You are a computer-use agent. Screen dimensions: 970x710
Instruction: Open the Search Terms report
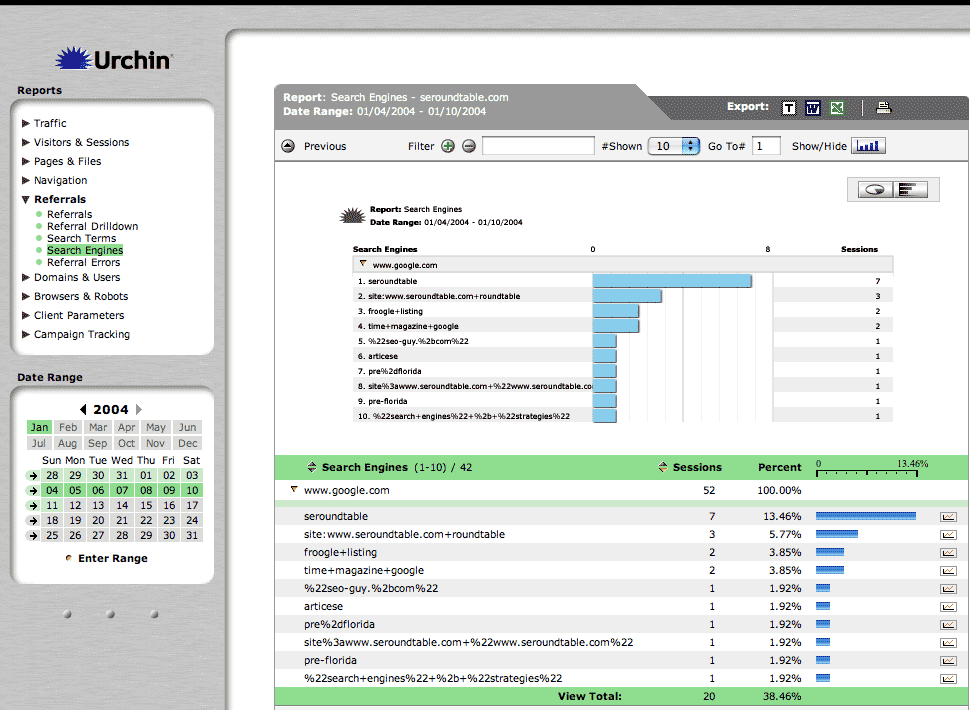click(82, 238)
